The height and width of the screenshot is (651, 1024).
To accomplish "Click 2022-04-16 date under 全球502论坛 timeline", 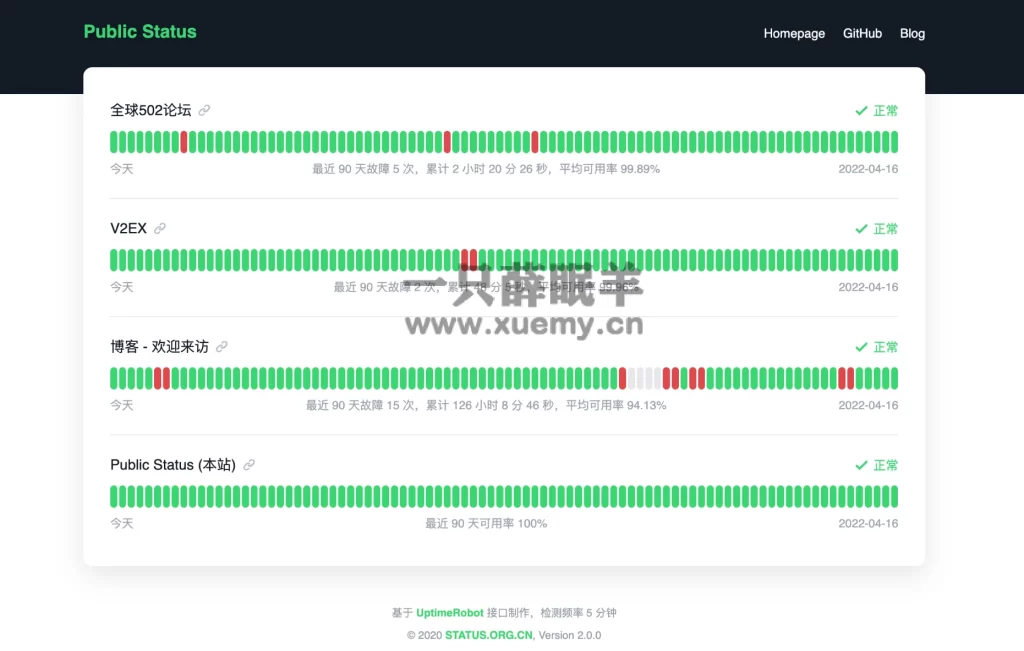I will (868, 169).
